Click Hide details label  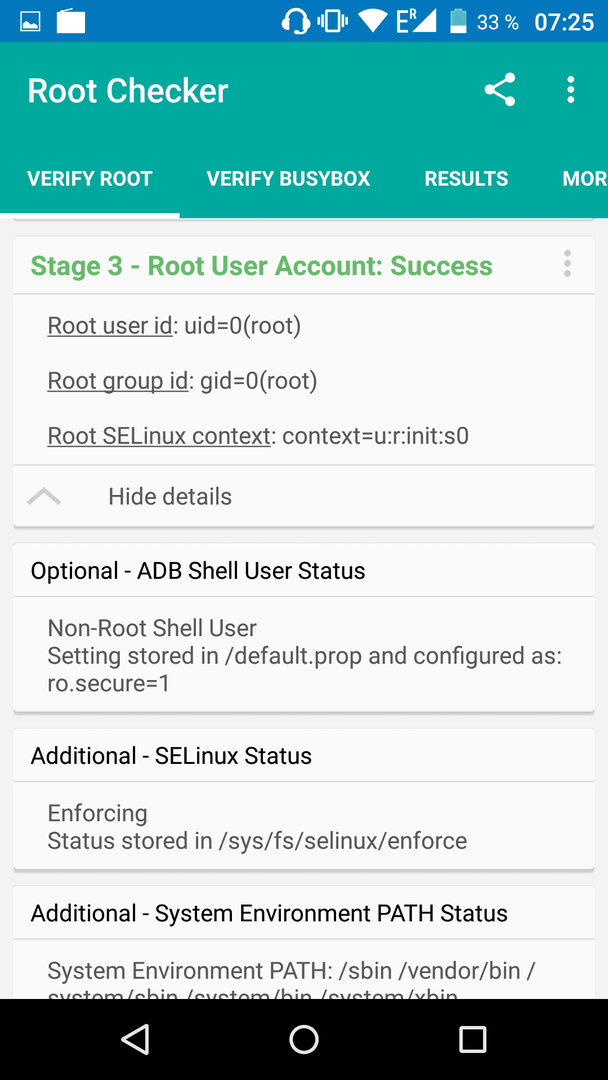tap(169, 497)
